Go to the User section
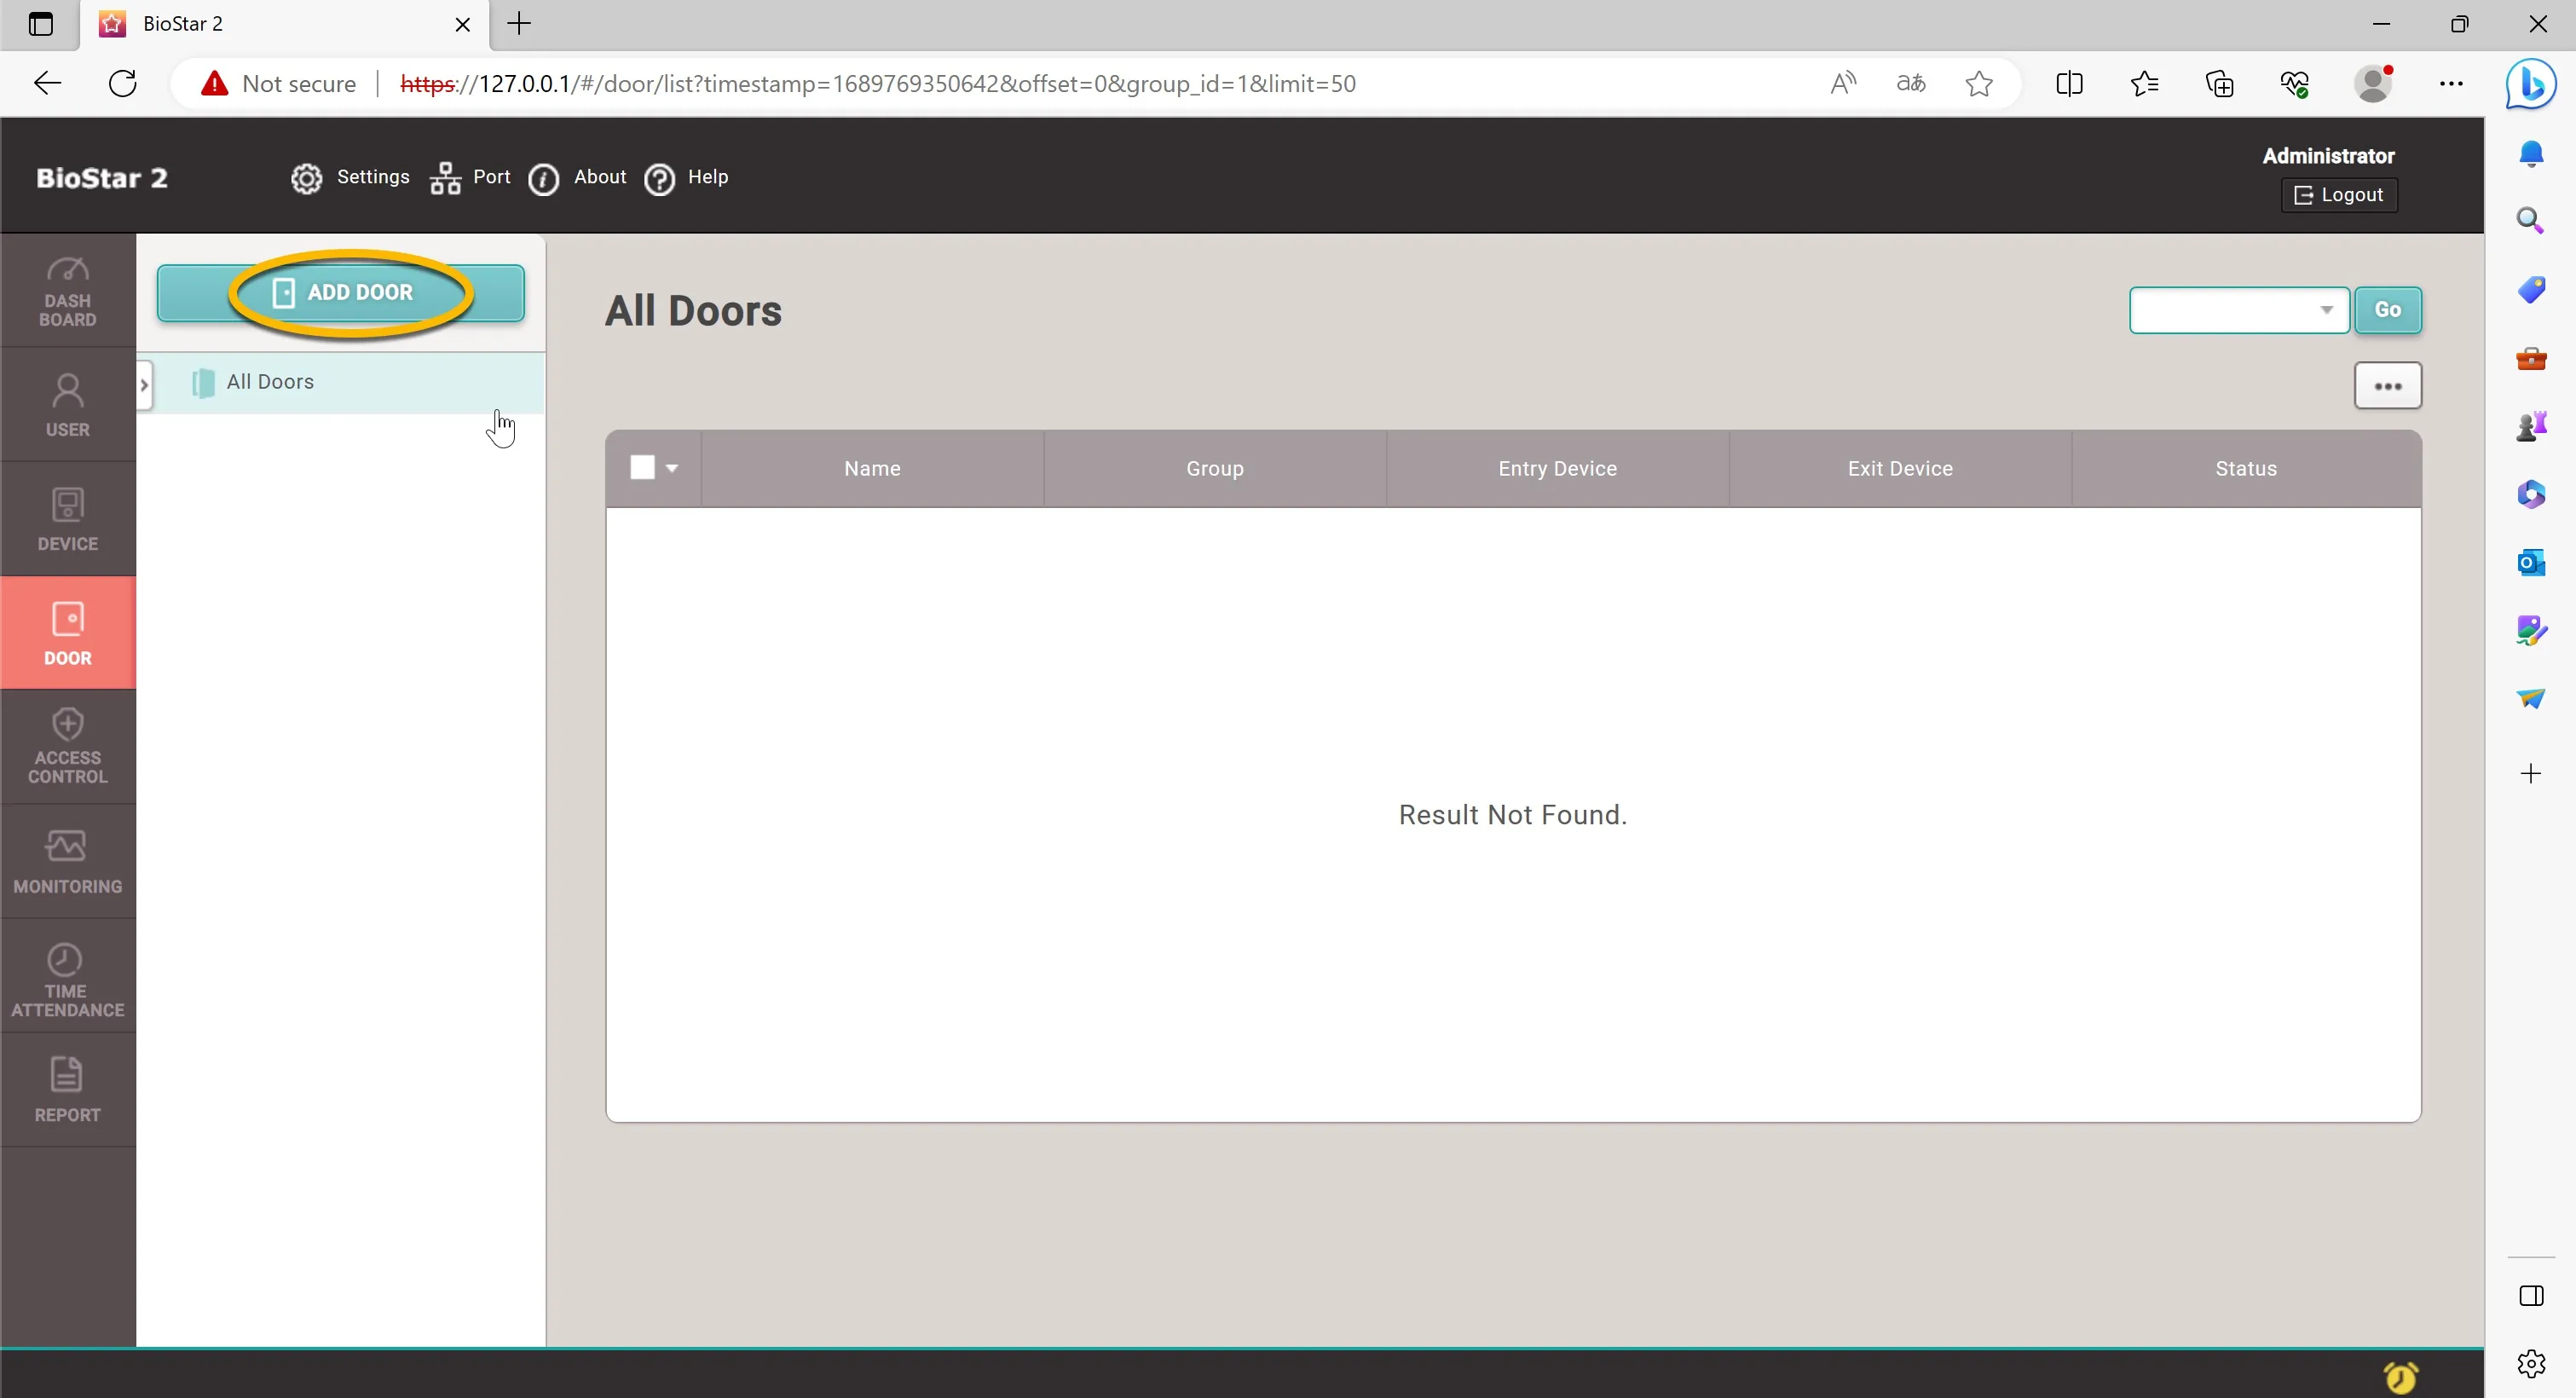 point(68,405)
